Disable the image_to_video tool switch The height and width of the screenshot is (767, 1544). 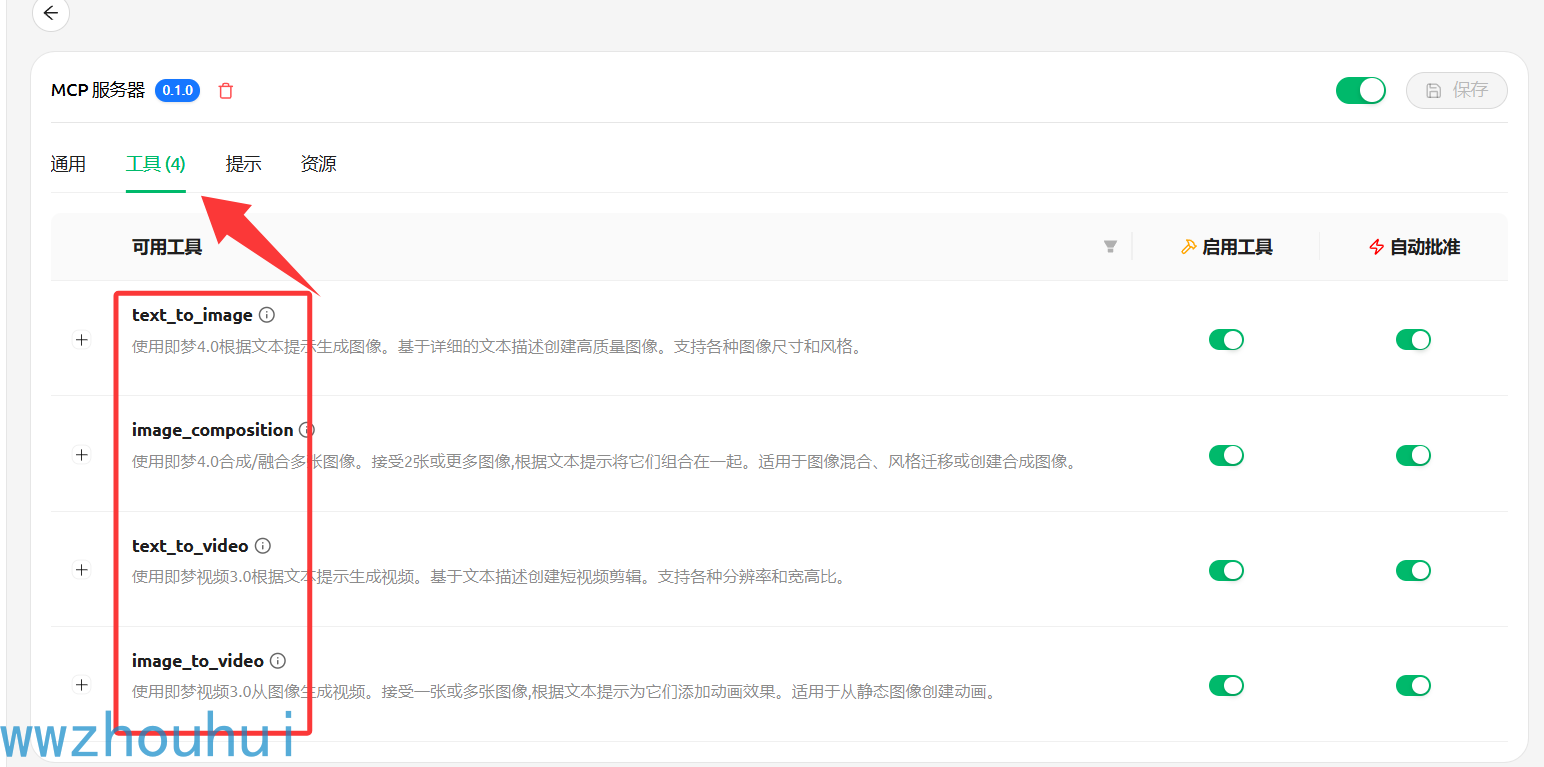1226,685
